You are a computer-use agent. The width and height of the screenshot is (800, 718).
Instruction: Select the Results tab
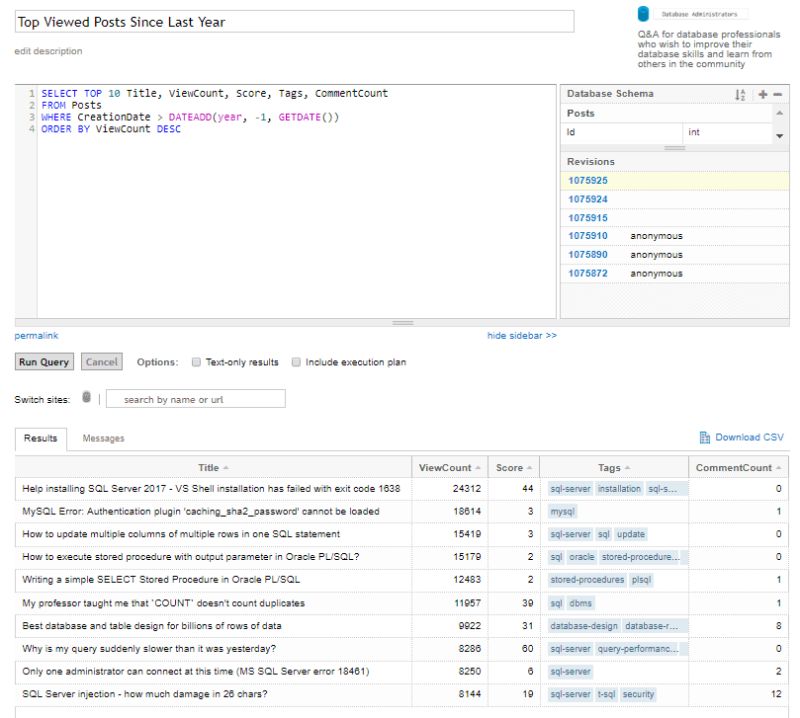tap(39, 438)
